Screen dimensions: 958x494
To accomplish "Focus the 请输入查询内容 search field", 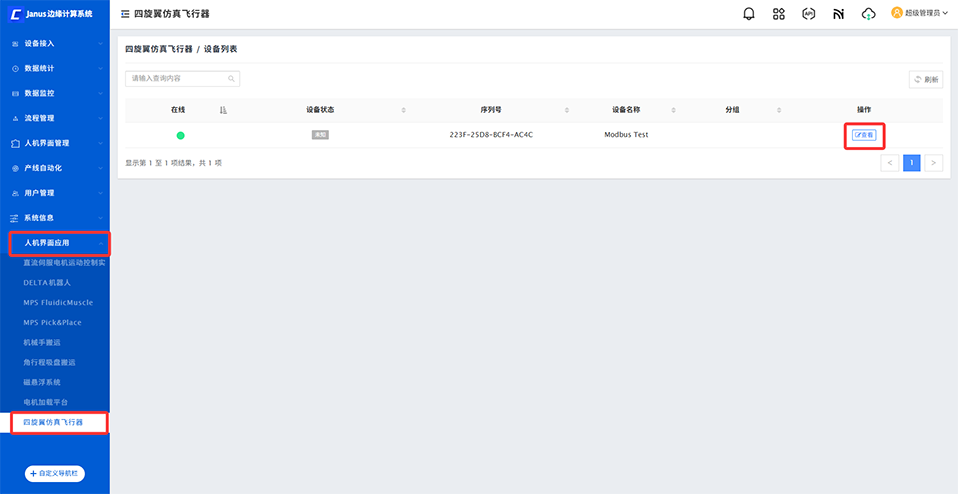I will click(x=175, y=78).
